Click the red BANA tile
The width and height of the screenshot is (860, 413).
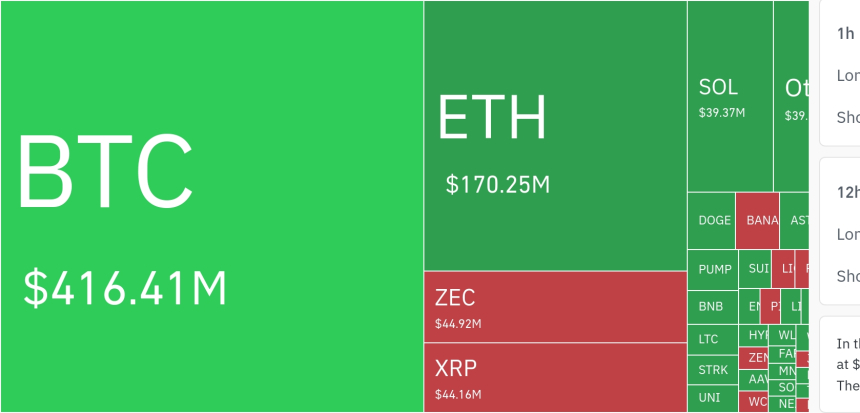click(x=757, y=220)
